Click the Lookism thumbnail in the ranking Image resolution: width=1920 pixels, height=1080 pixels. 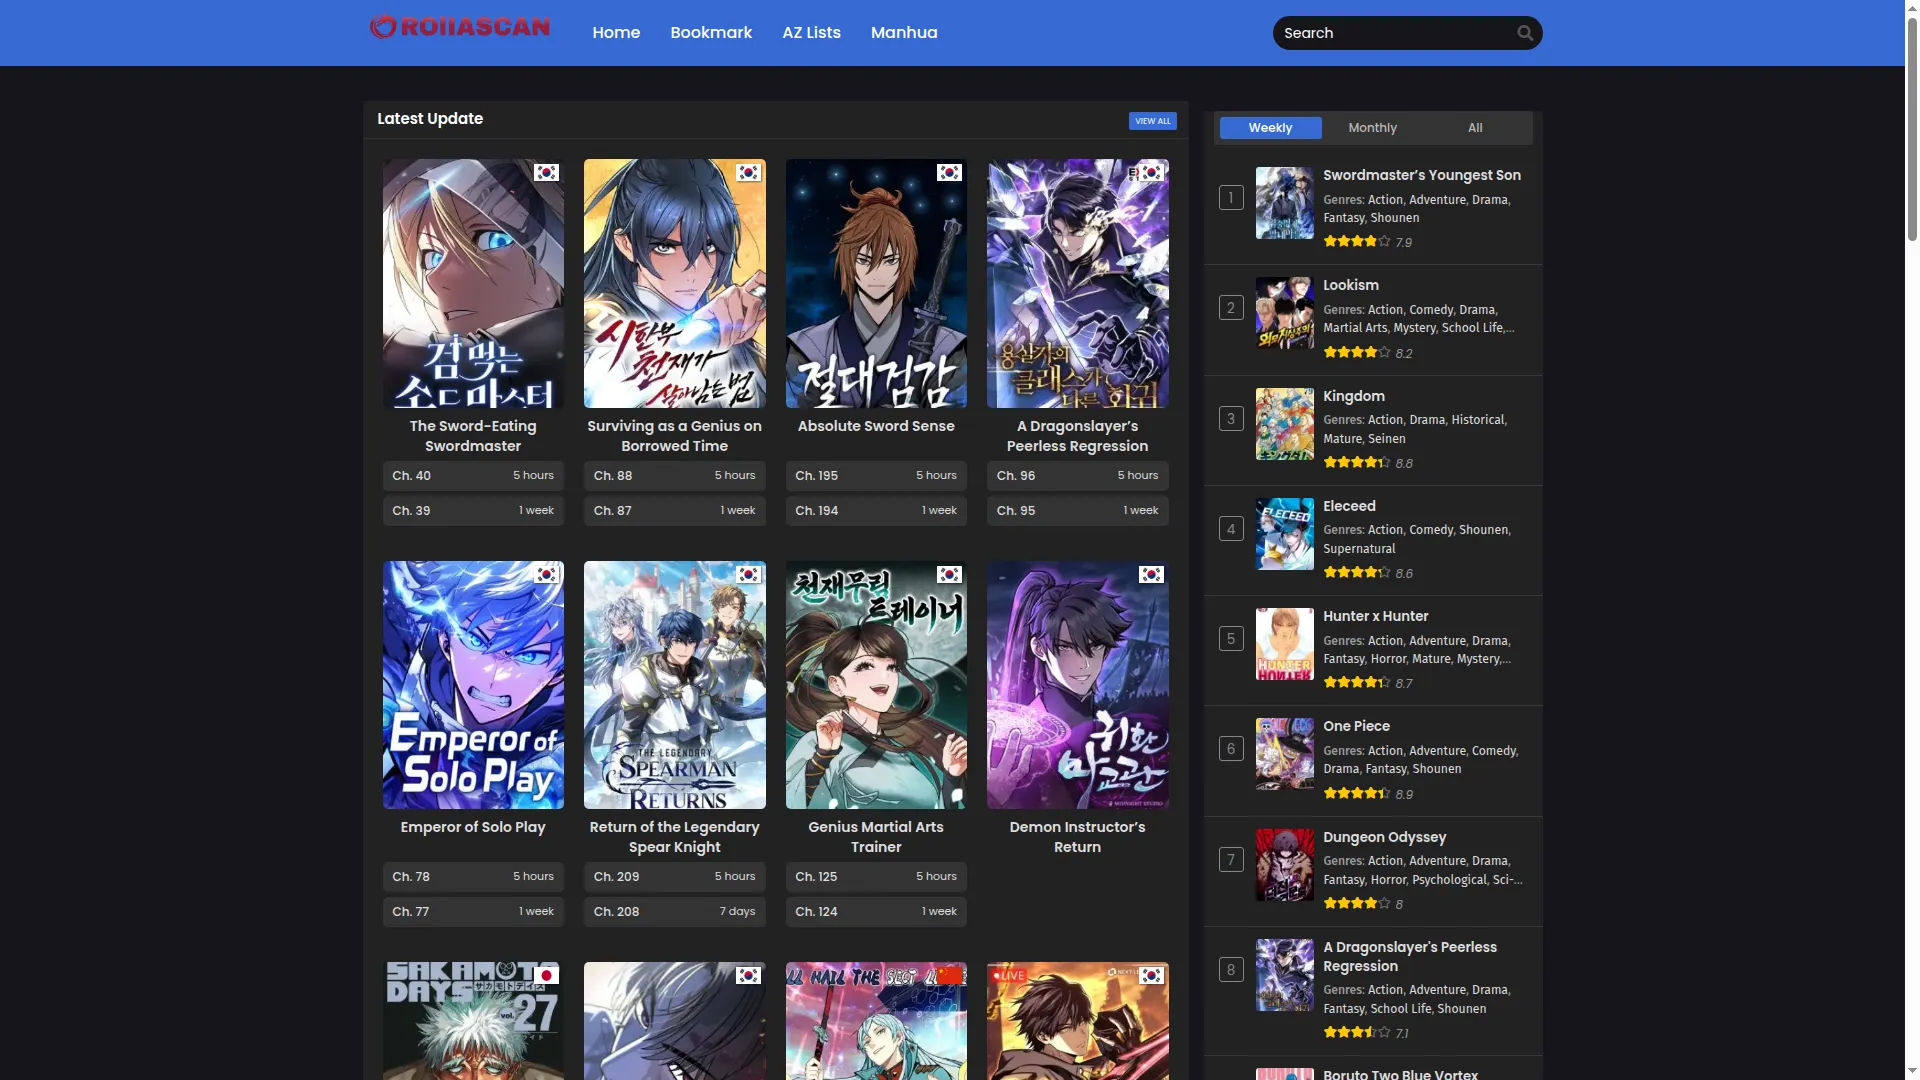coord(1285,313)
